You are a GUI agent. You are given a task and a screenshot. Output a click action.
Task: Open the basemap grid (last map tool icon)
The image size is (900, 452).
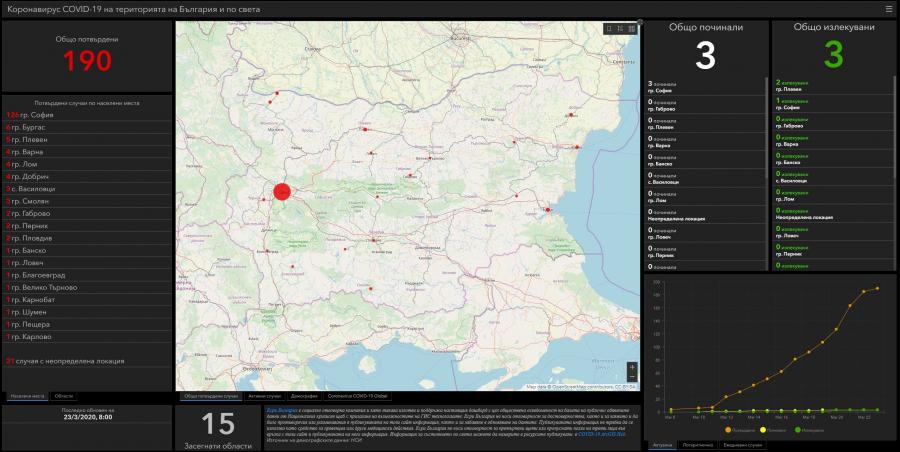click(631, 29)
